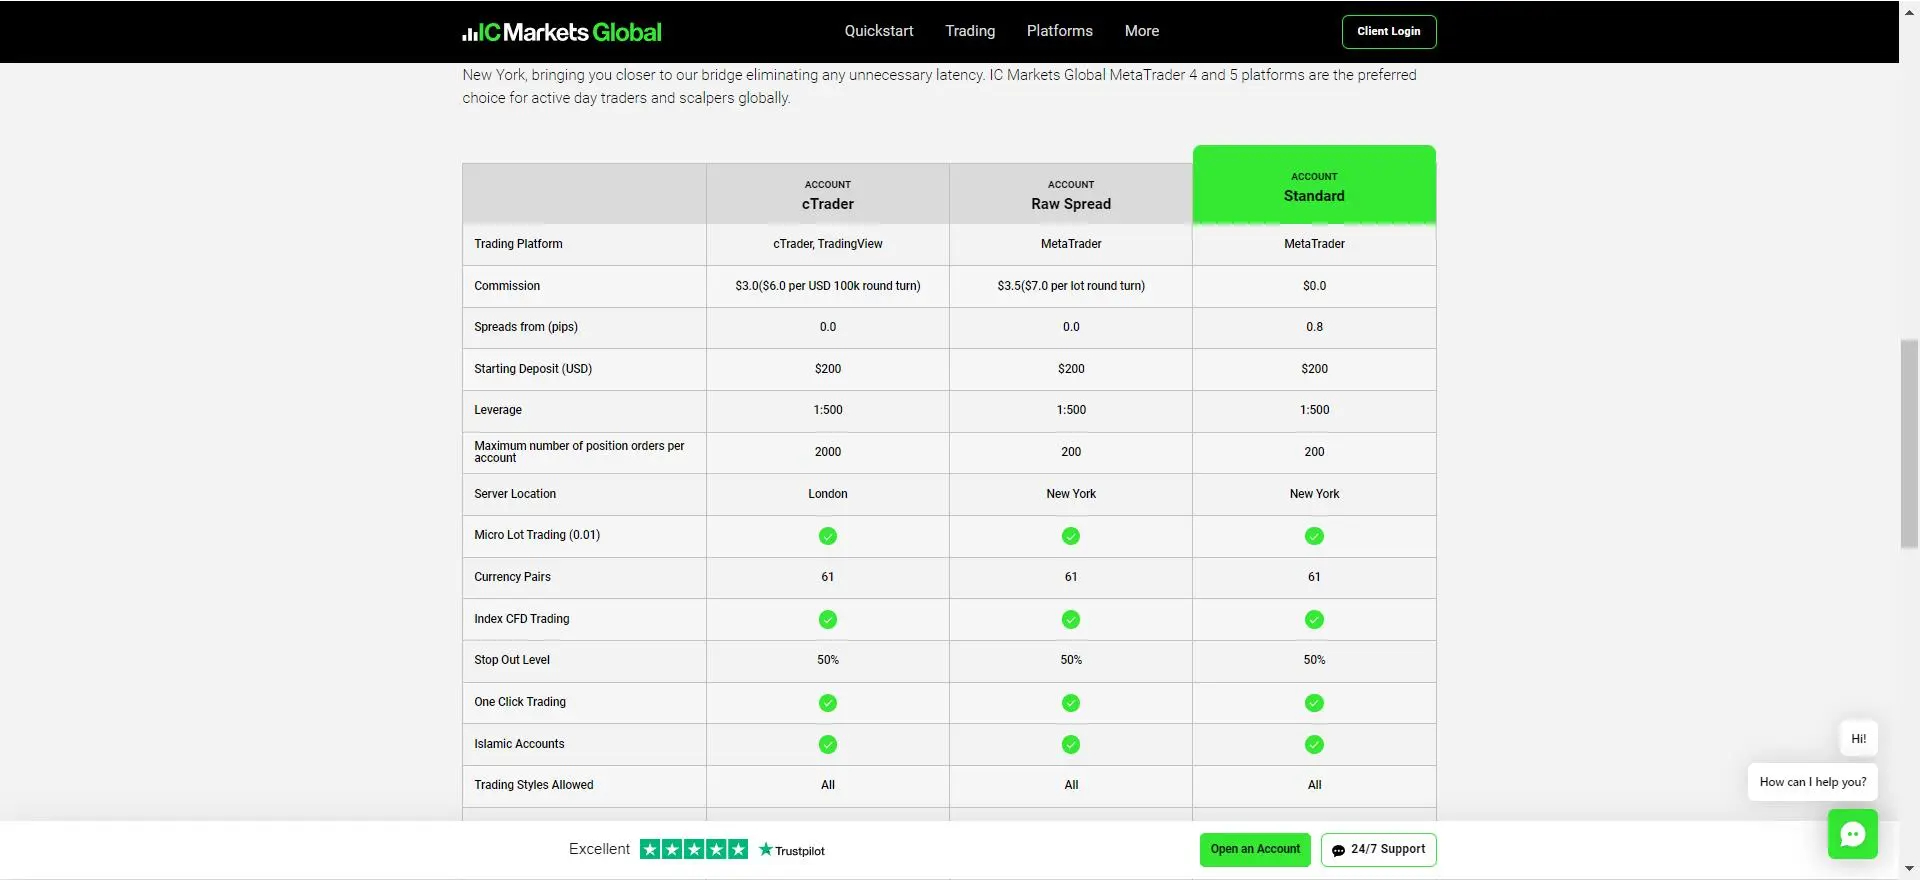1920x880 pixels.
Task: Click the '$0.0' Standard commission cell
Action: tap(1314, 286)
